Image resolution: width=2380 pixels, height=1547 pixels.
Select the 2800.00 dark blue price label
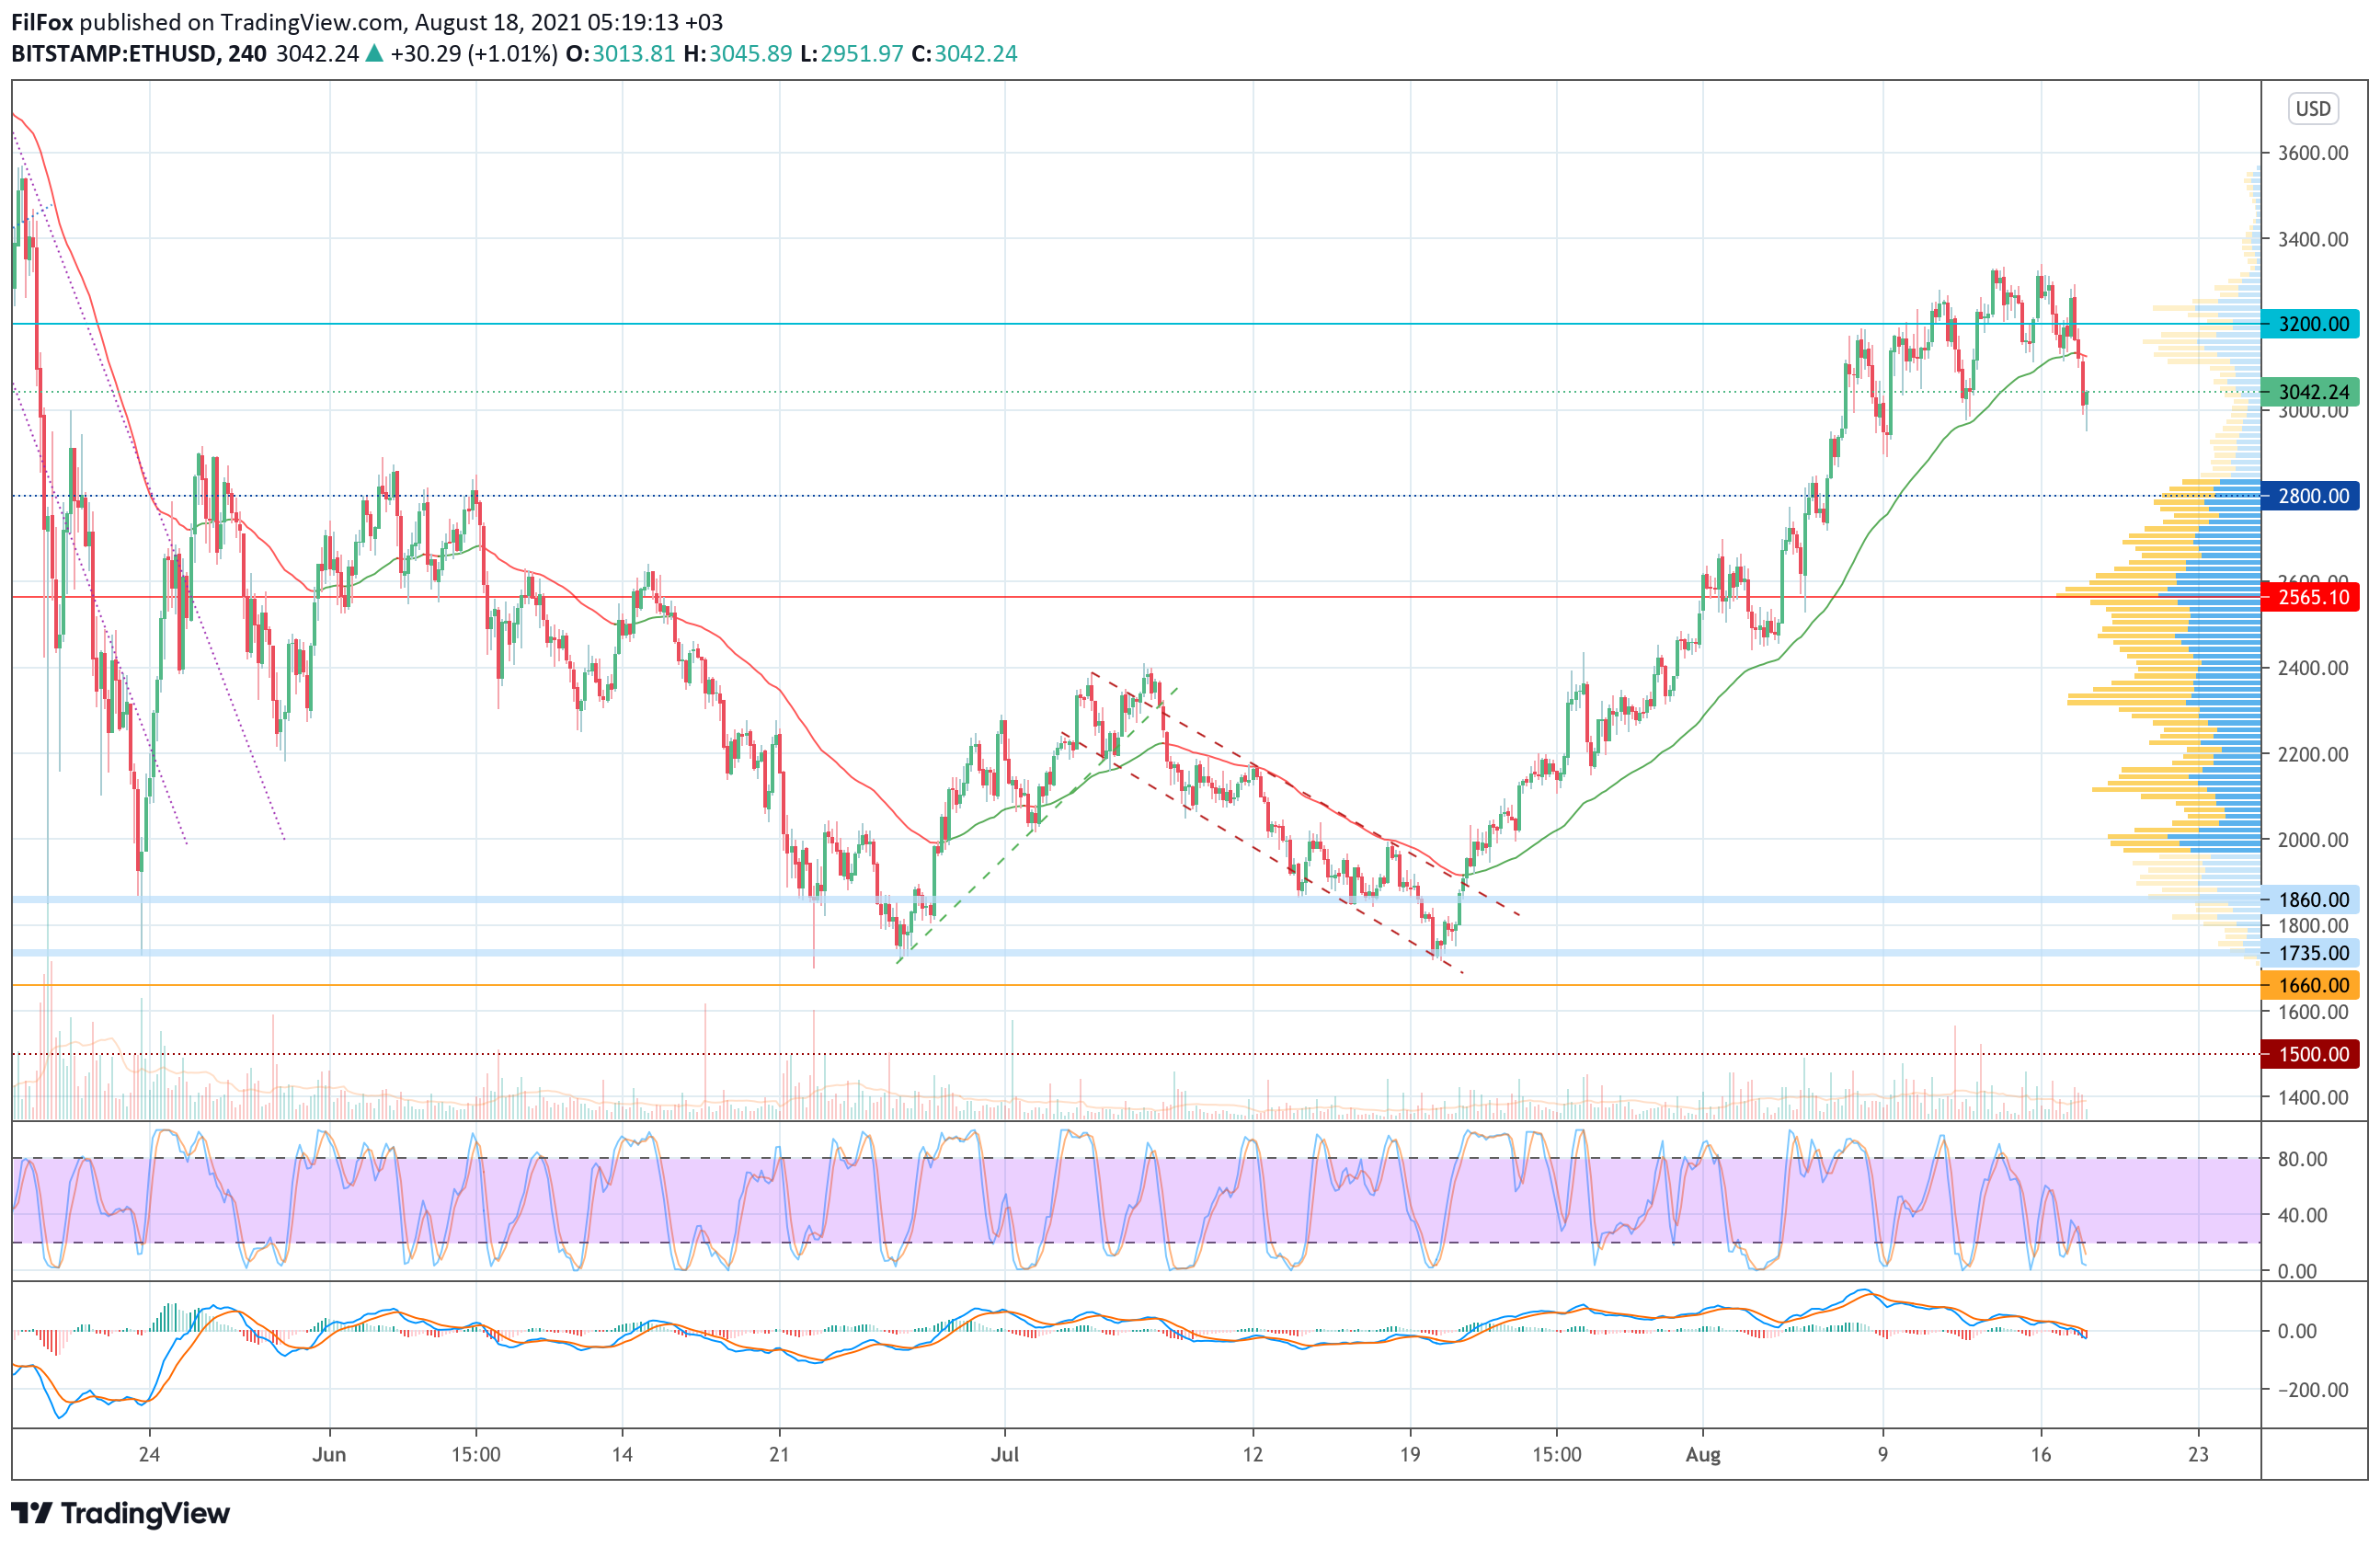point(2312,496)
